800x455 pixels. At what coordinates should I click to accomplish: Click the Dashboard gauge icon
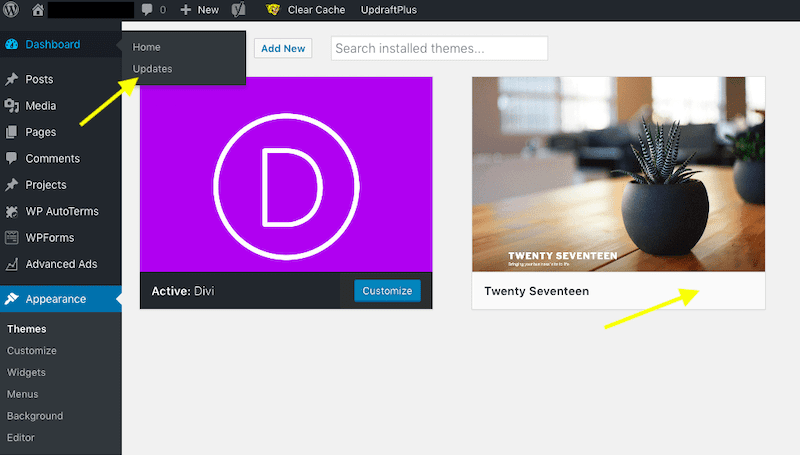point(11,44)
